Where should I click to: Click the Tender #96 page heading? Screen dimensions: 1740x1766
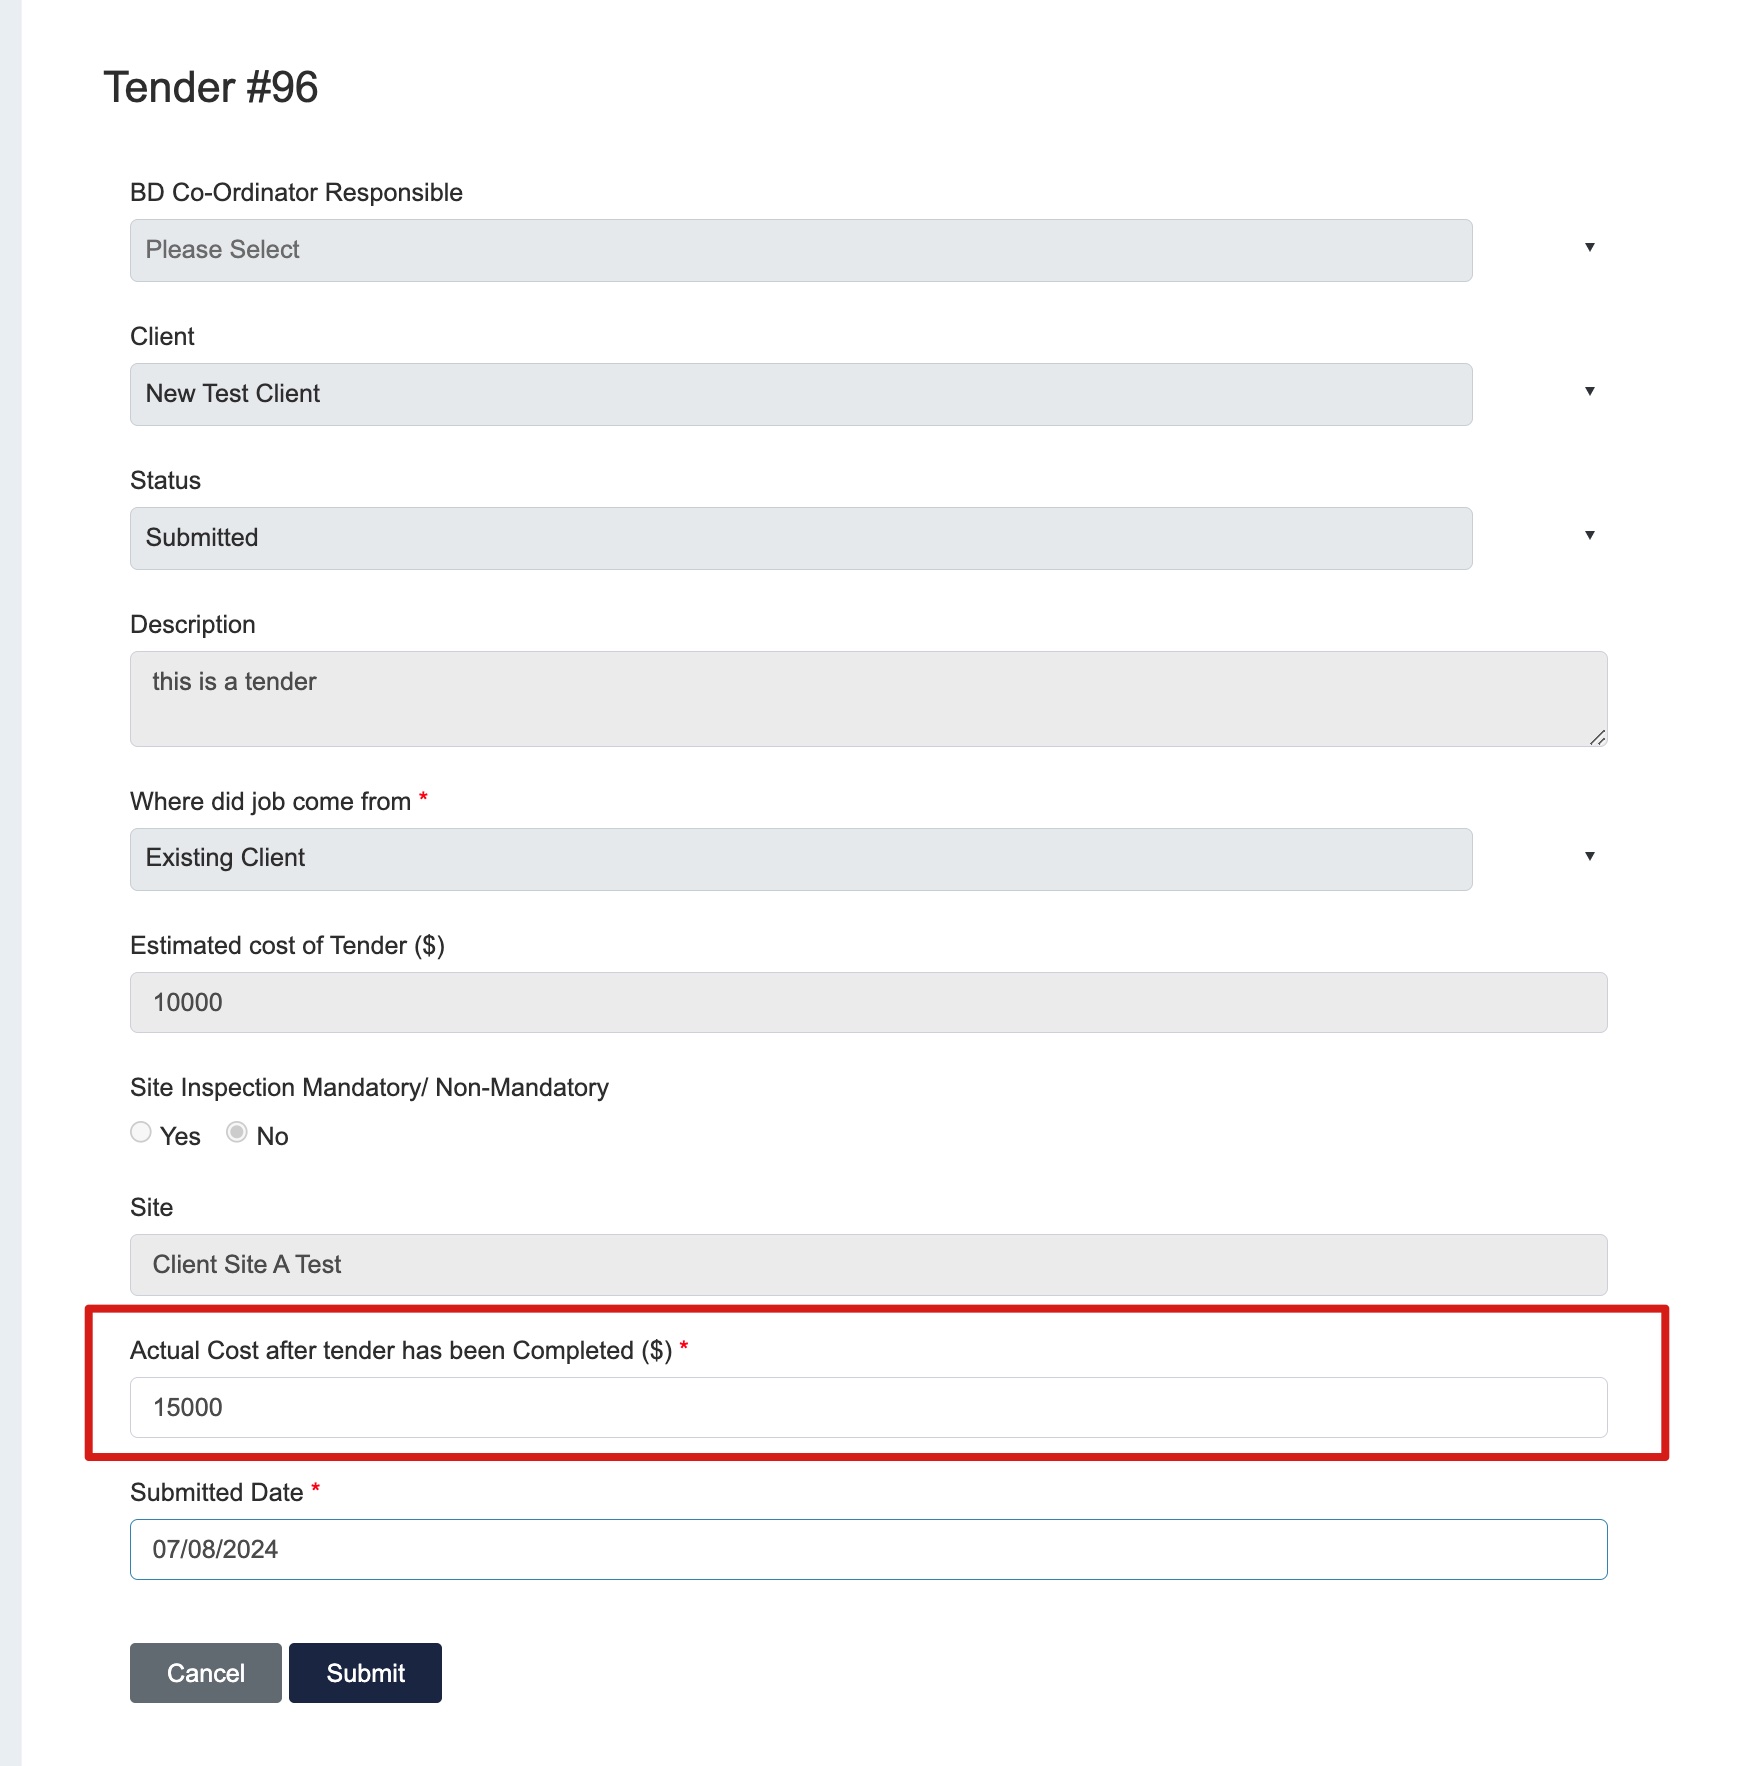tap(211, 88)
